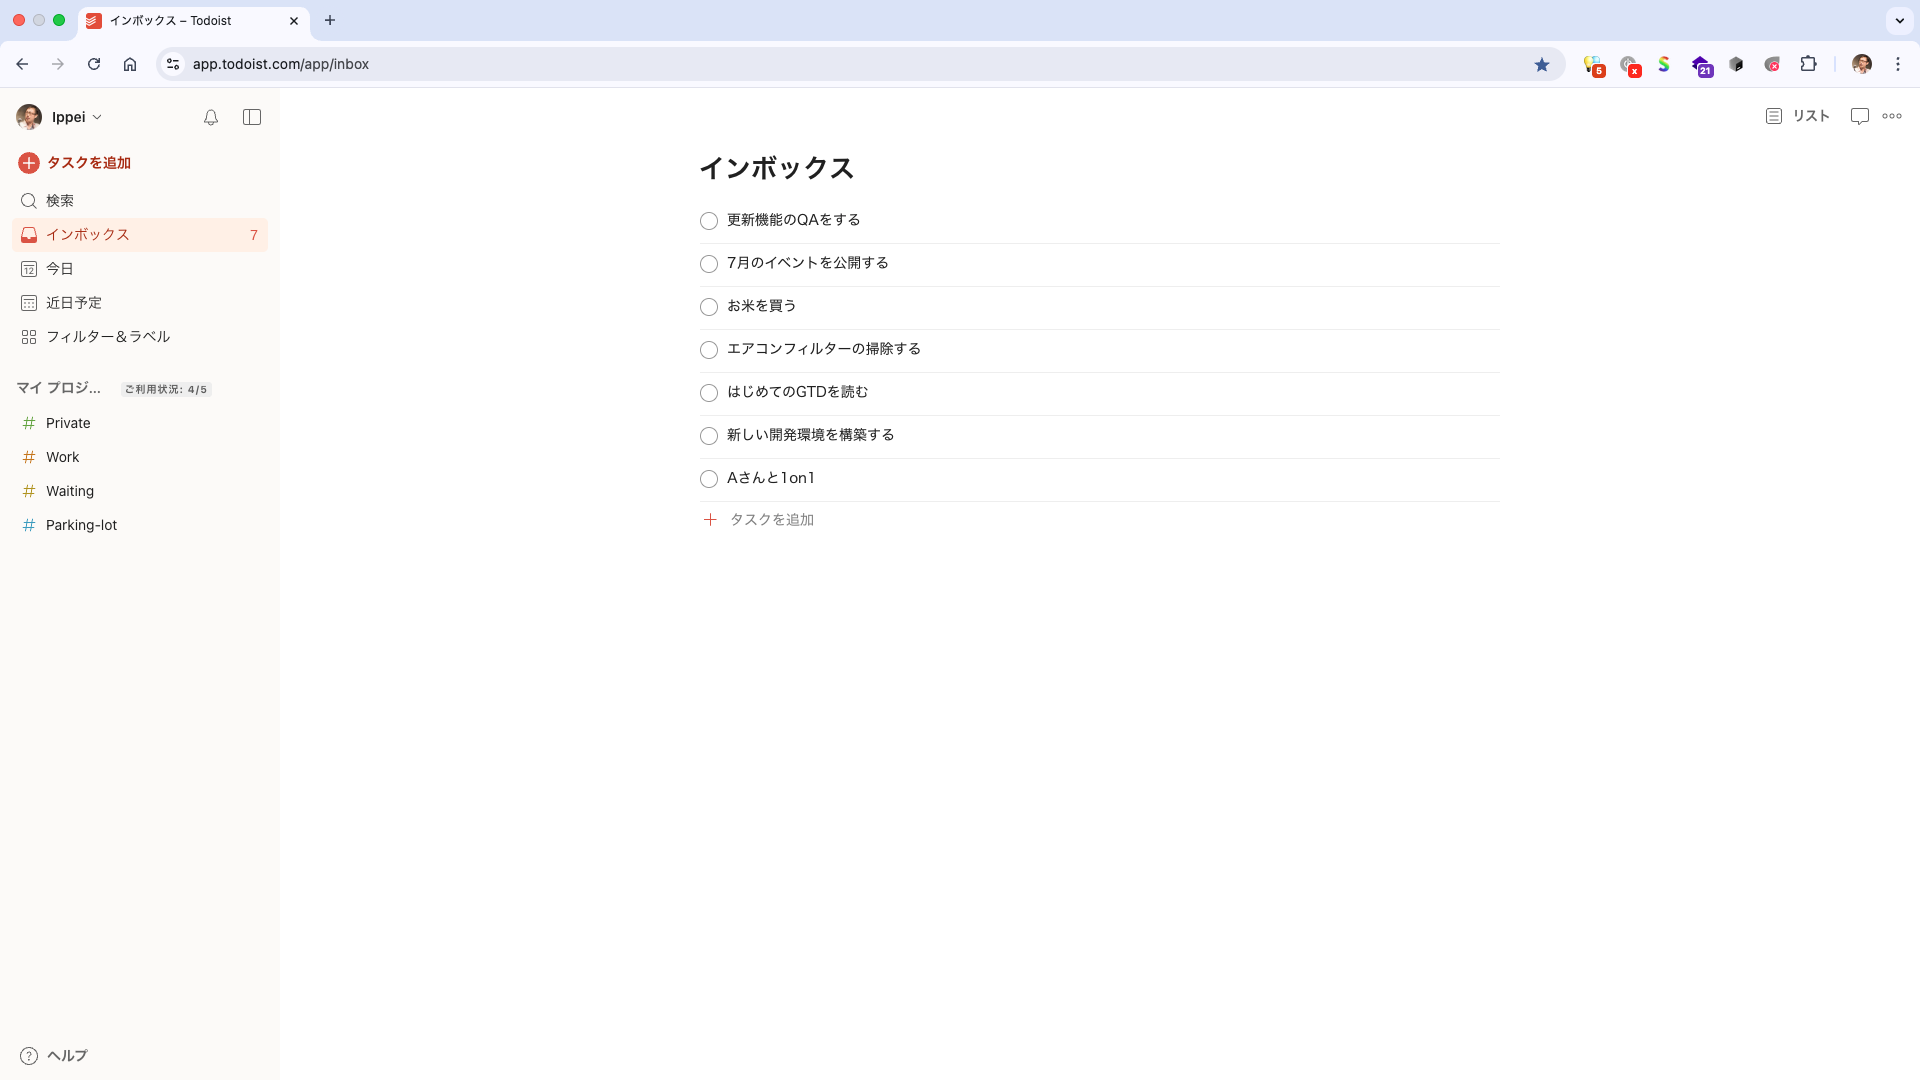Expand the Ippei account dropdown

pyautogui.click(x=70, y=117)
